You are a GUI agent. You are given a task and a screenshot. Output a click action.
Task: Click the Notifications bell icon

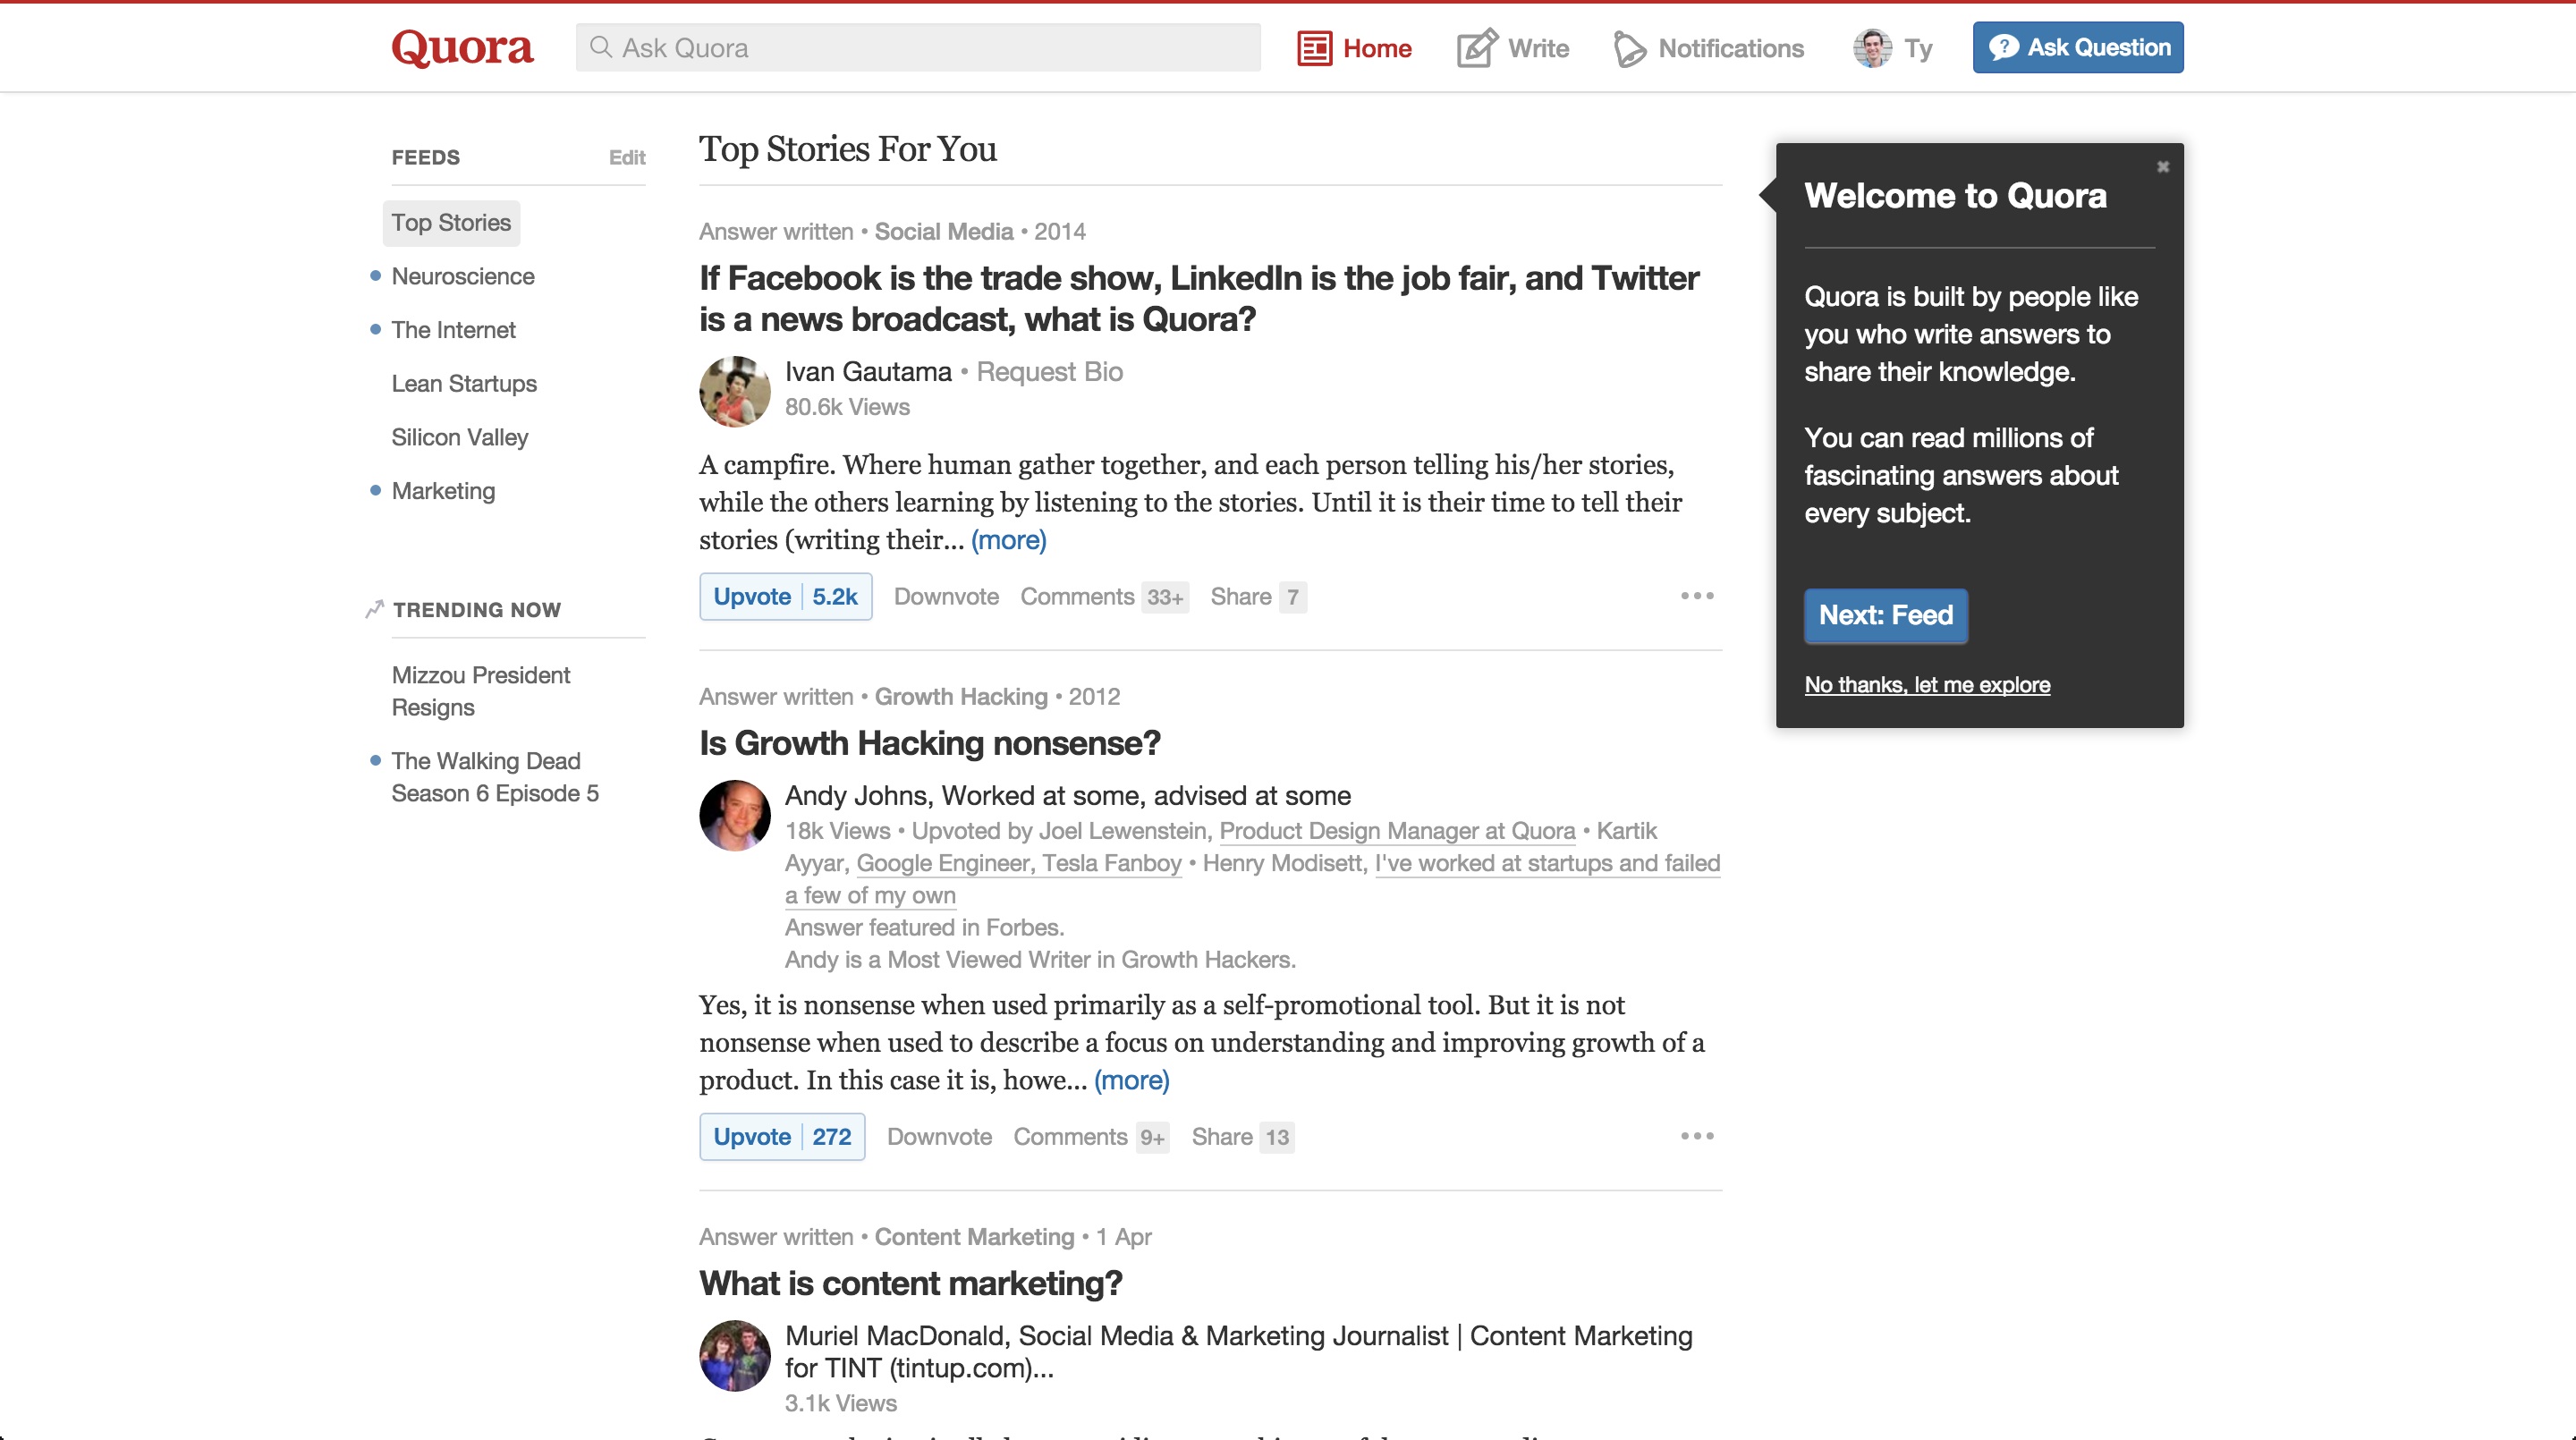tap(1629, 49)
